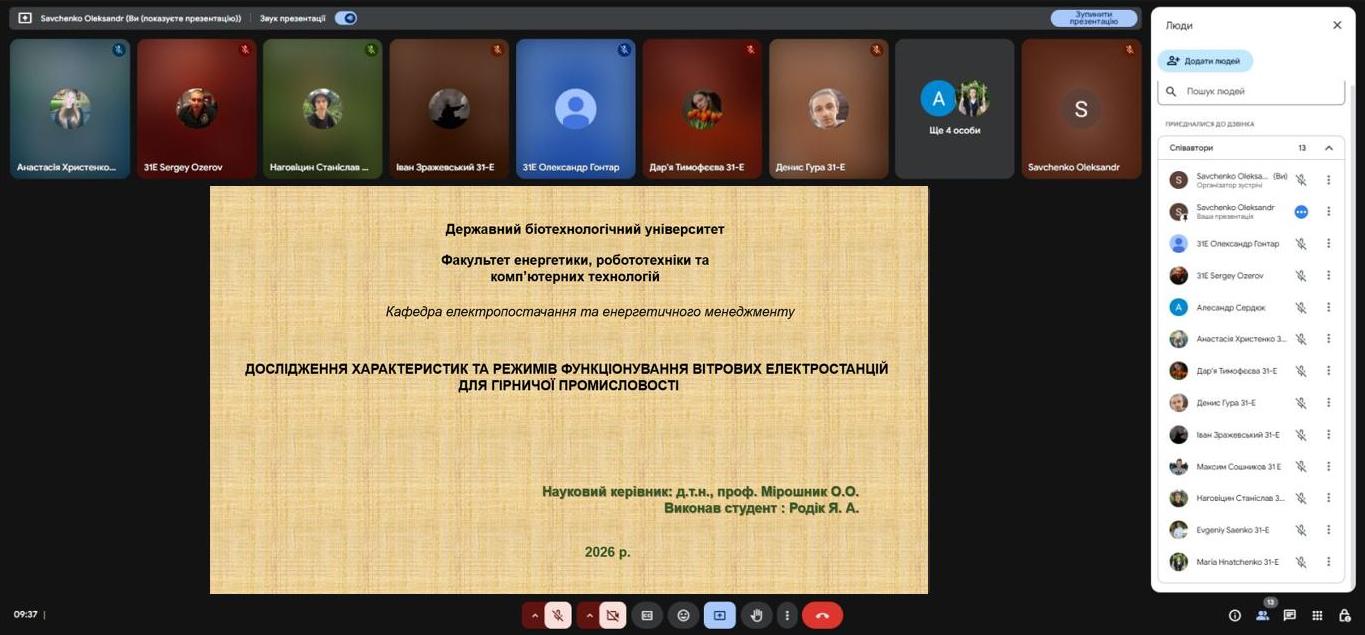Viewport: 1365px width, 635px height.
Task: Turn on camera in the bottom toolbar
Action: (612, 616)
